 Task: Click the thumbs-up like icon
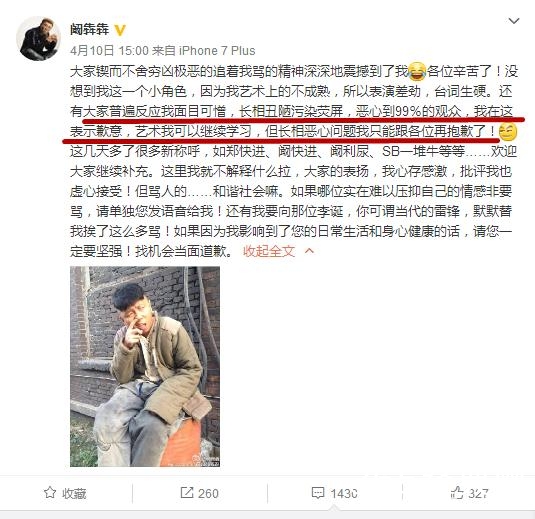457,492
